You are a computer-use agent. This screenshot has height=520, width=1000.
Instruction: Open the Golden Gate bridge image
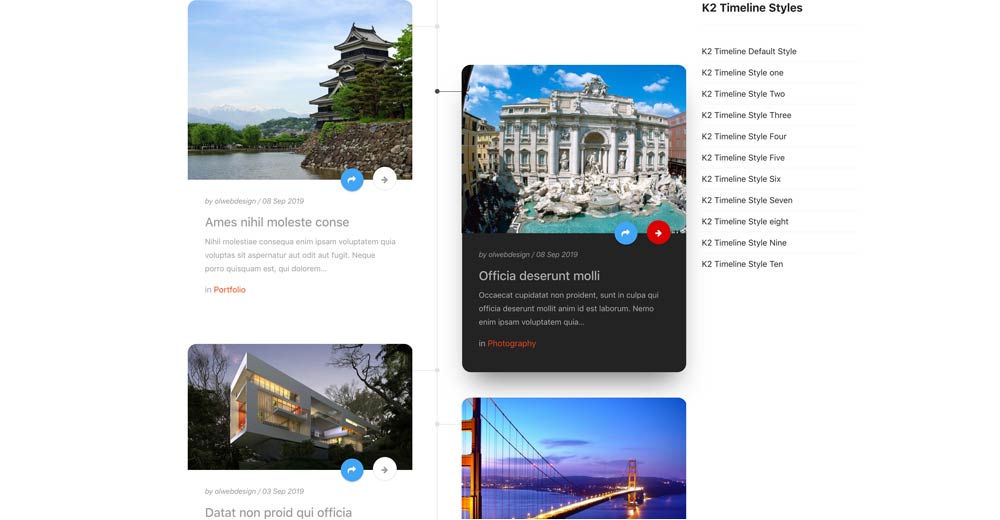pos(574,458)
